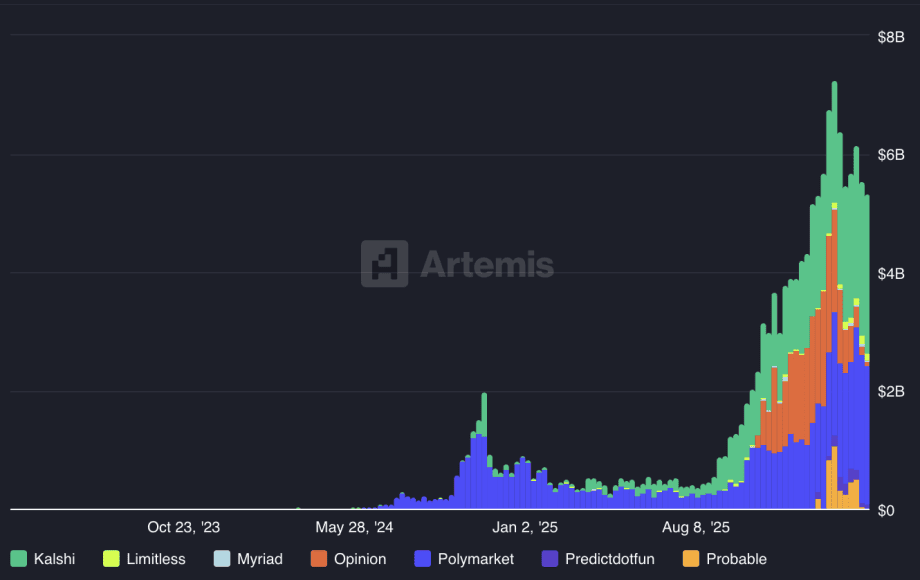Click the Artemis logo icon watermark
Viewport: 920px width, 580px height.
384,264
